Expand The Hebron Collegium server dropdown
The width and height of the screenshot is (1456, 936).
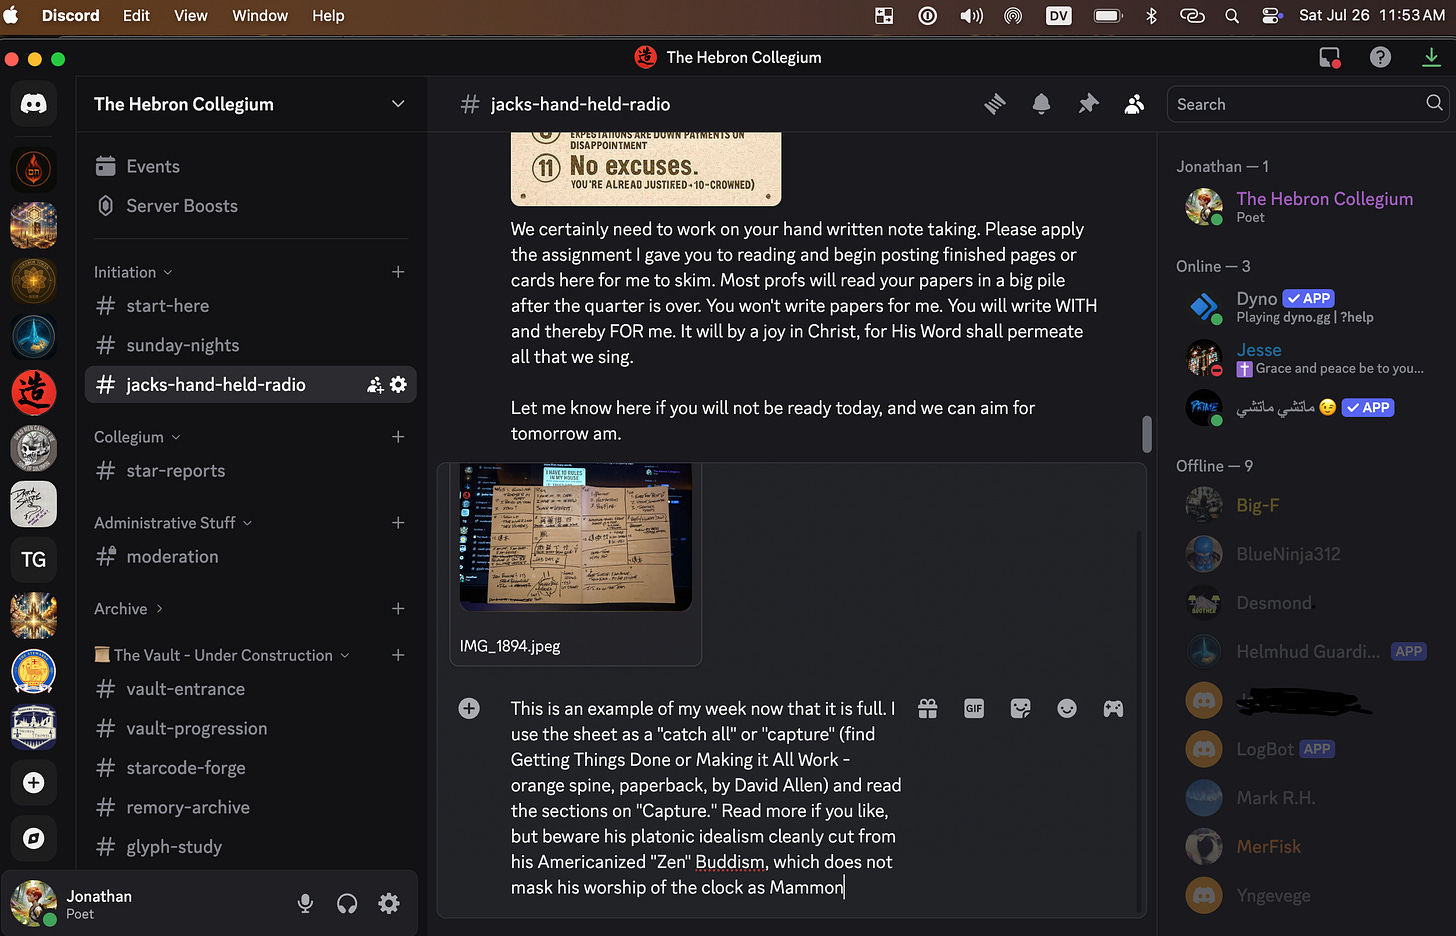(x=398, y=104)
